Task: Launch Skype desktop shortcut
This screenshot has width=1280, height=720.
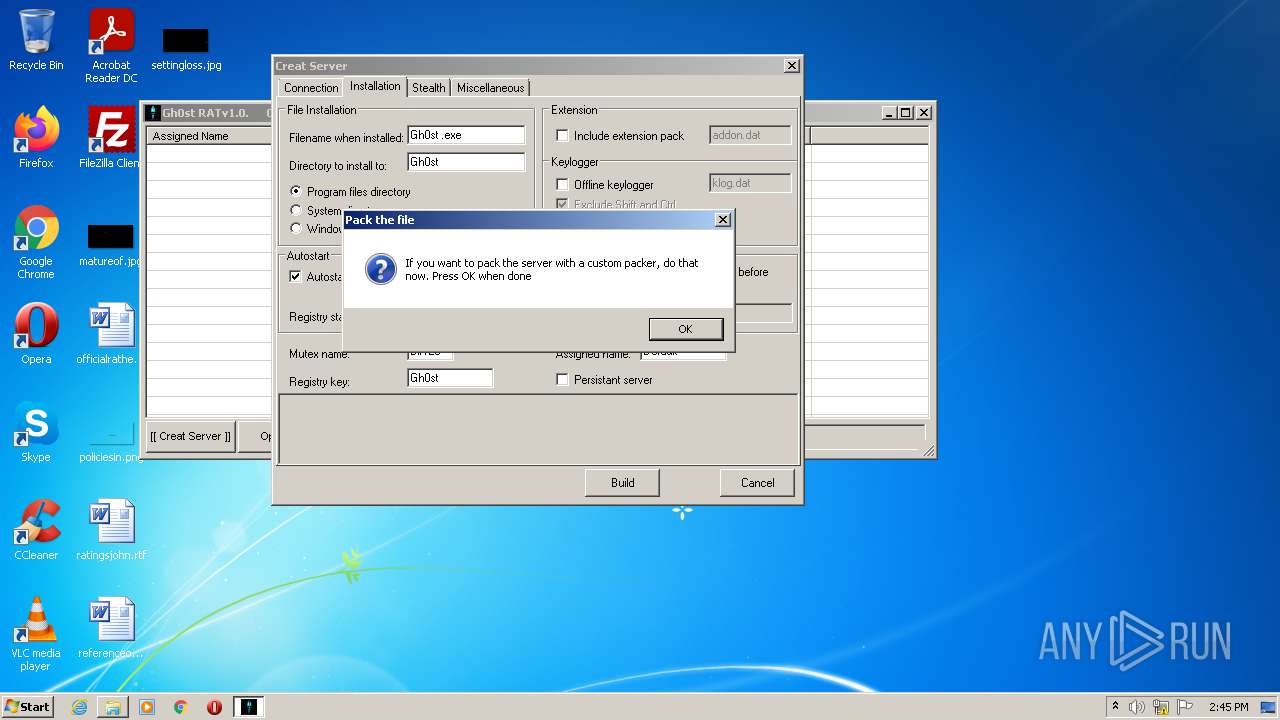Action: pyautogui.click(x=36, y=432)
